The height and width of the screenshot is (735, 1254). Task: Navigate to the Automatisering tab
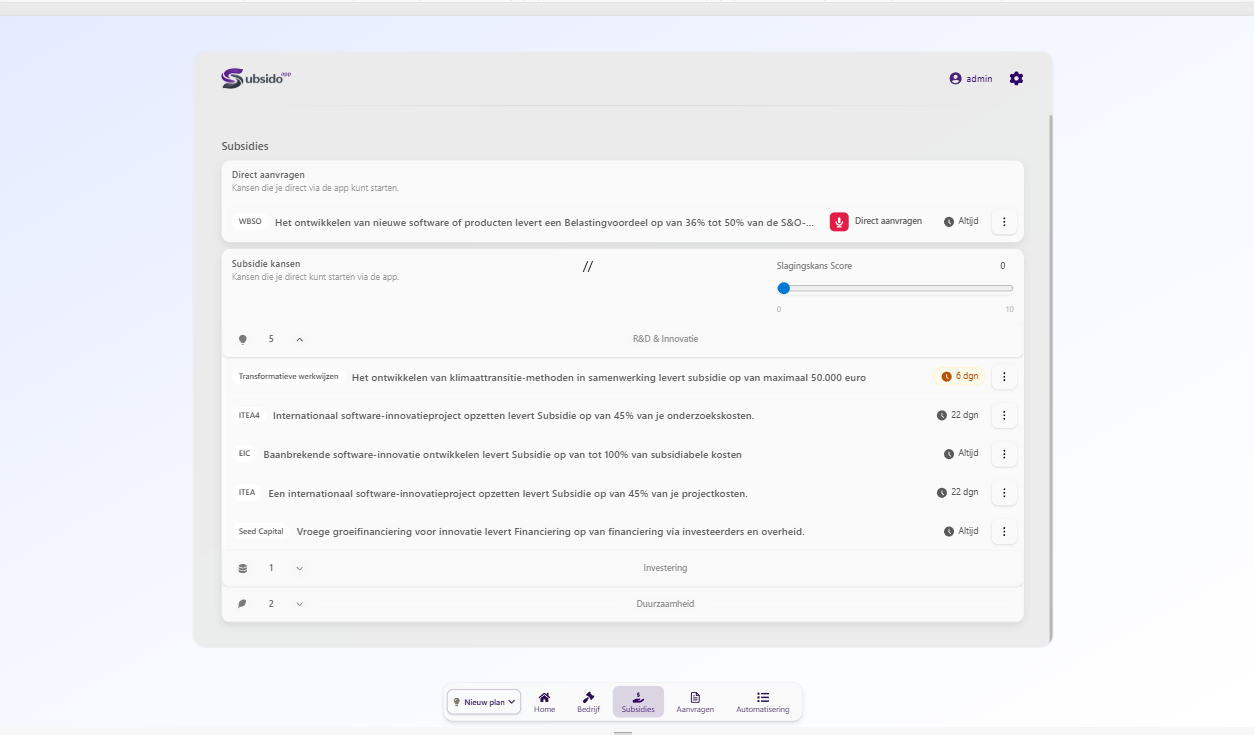762,702
